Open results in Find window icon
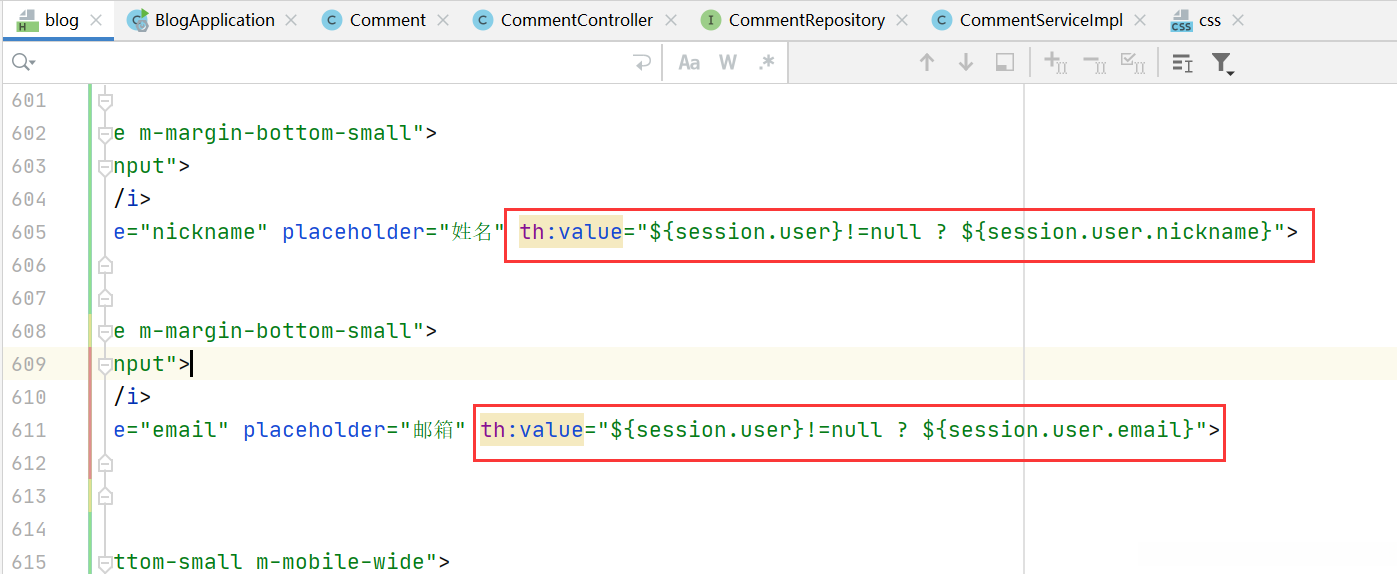Screen dimensions: 1397x574 coord(1005,63)
